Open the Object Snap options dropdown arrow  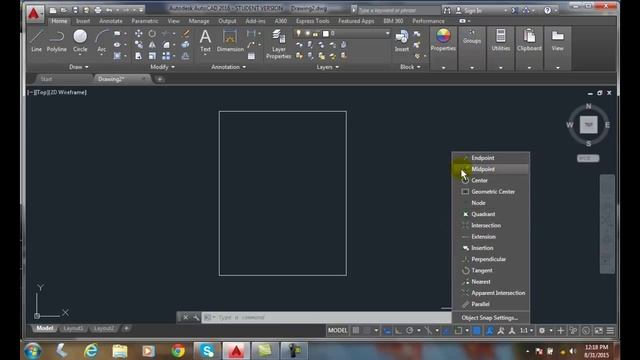[x=467, y=331]
